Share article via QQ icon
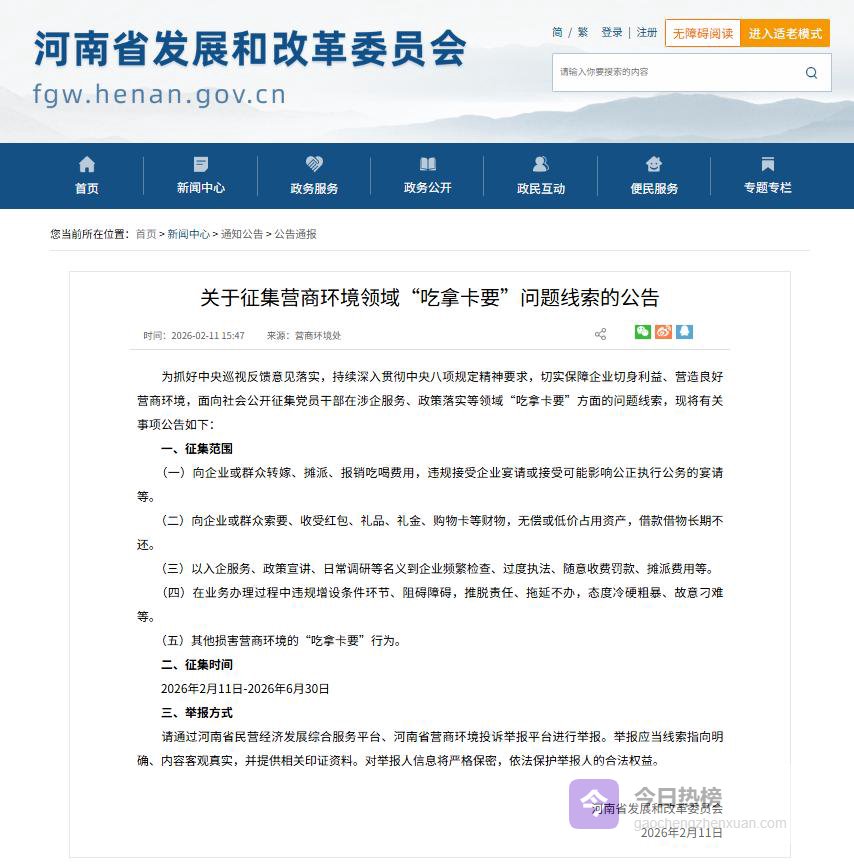The image size is (854, 864). [x=684, y=332]
